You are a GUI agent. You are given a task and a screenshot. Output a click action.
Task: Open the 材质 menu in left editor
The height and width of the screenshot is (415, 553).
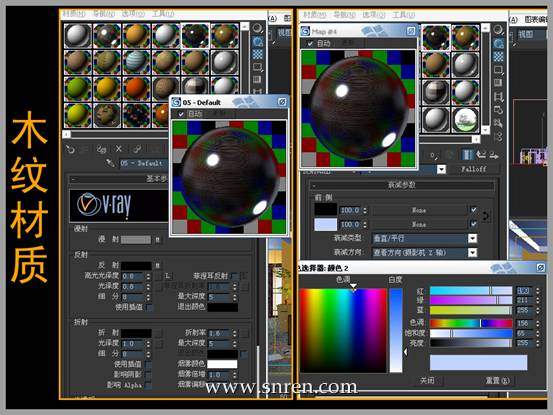[74, 13]
